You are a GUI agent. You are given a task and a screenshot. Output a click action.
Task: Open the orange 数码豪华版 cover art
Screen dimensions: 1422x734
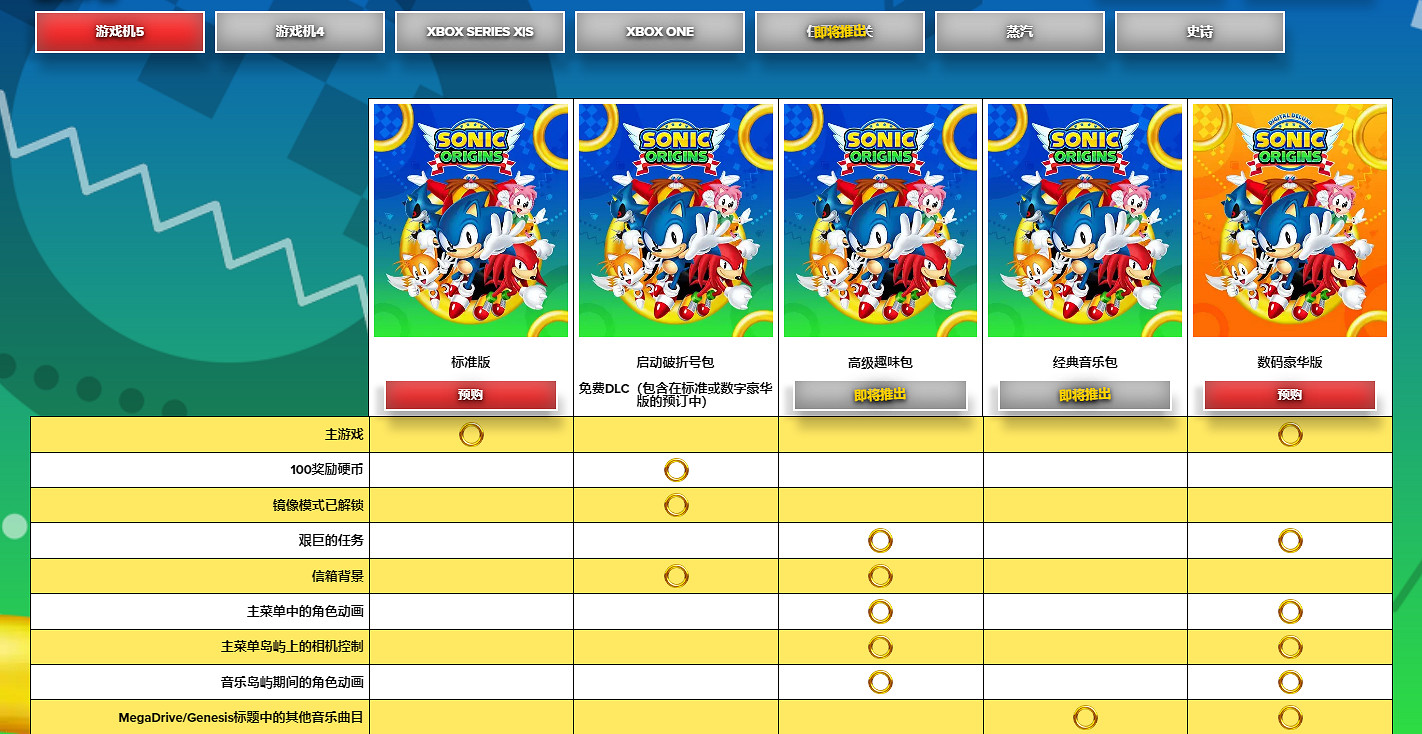pyautogui.click(x=1290, y=220)
